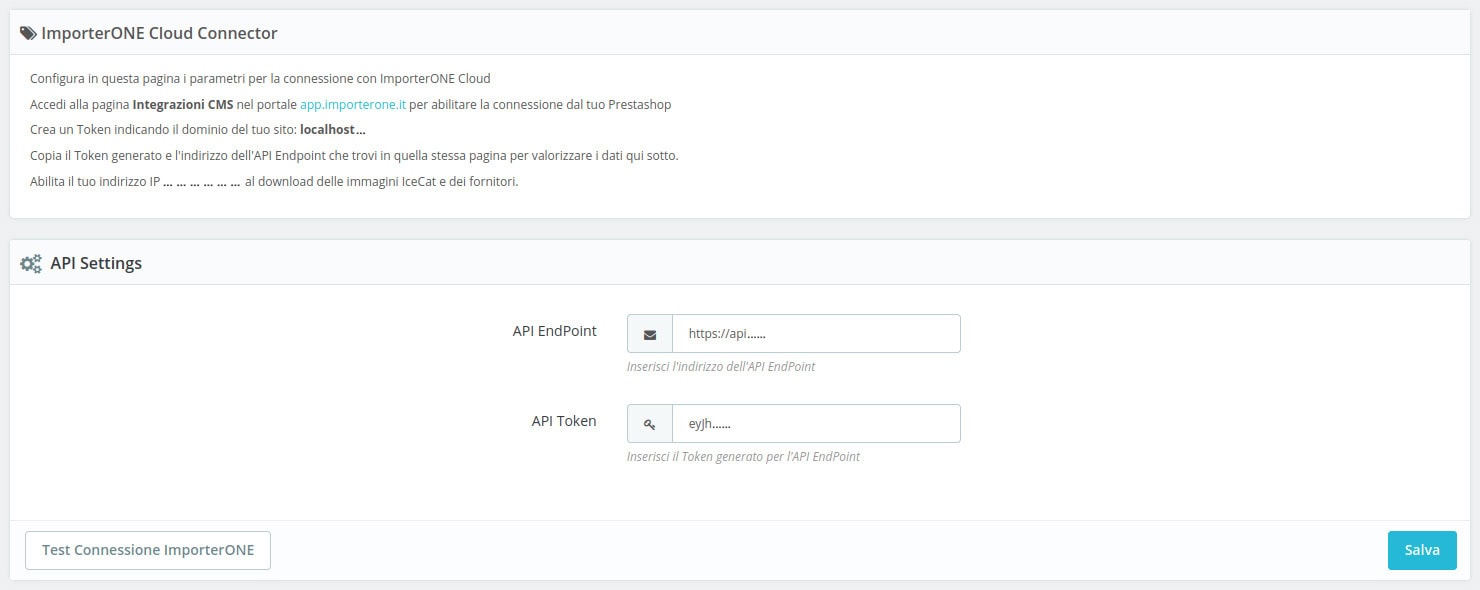Screen dimensions: 1480x590
Task: Click inside the API Token input box
Action: [x=816, y=423]
